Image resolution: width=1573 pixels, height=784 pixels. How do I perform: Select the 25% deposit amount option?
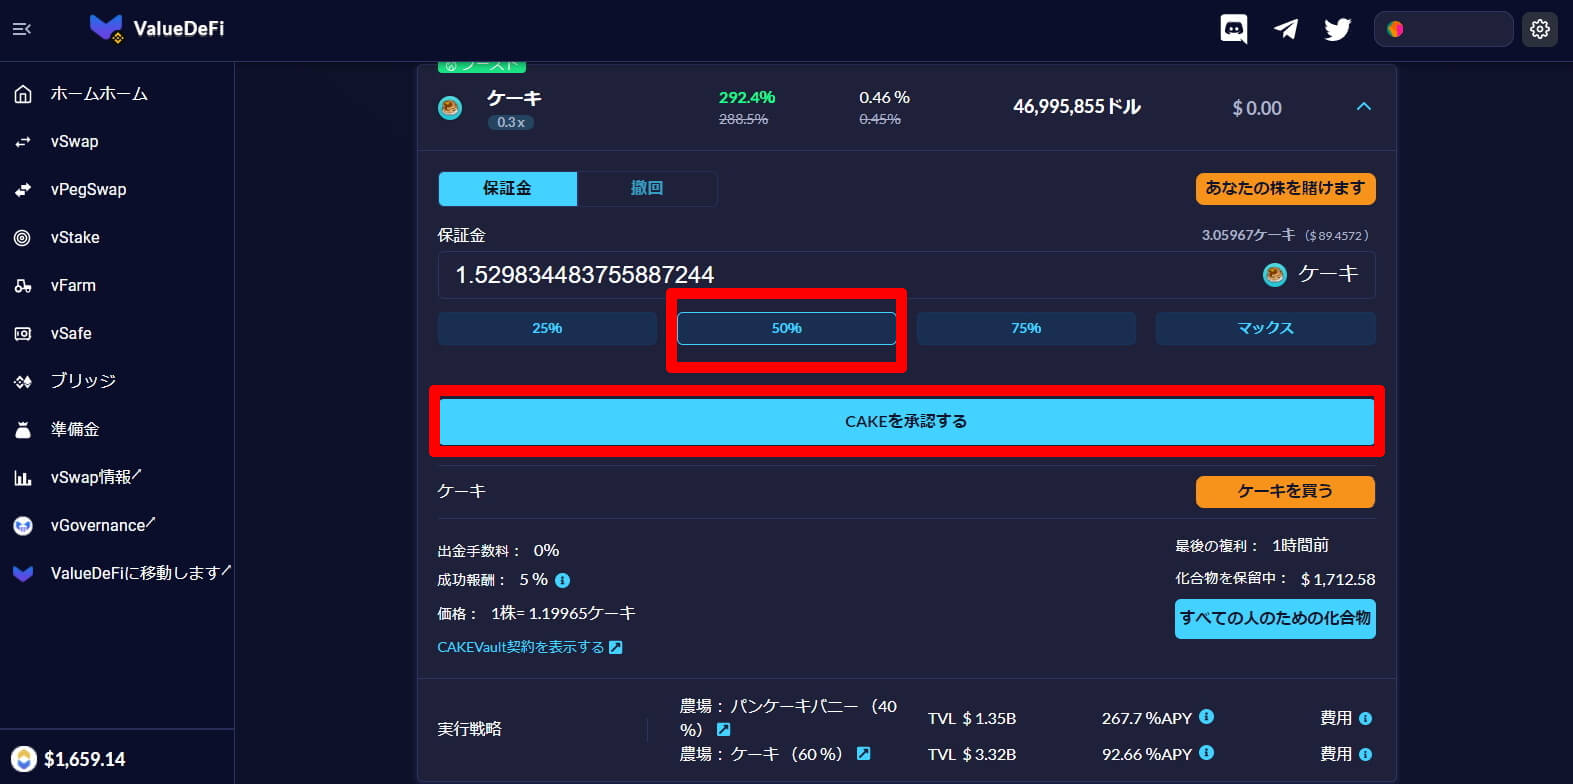point(547,328)
